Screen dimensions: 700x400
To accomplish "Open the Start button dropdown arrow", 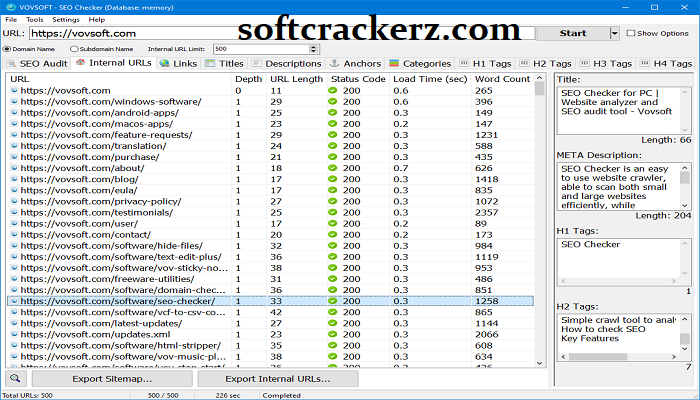I will point(614,33).
